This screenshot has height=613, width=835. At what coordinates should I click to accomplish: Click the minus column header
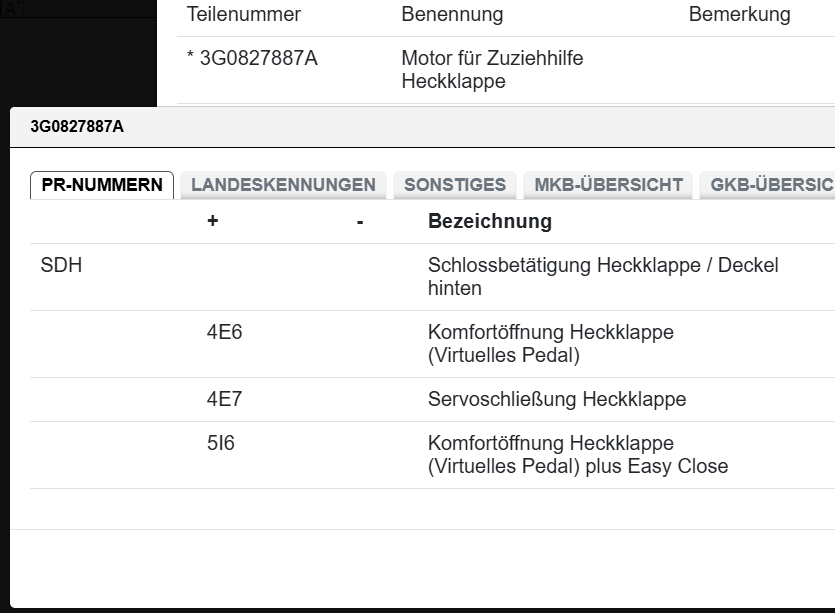click(x=359, y=221)
